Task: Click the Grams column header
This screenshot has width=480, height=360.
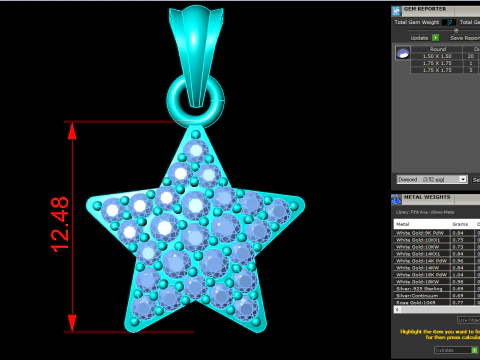Action: (x=462, y=224)
